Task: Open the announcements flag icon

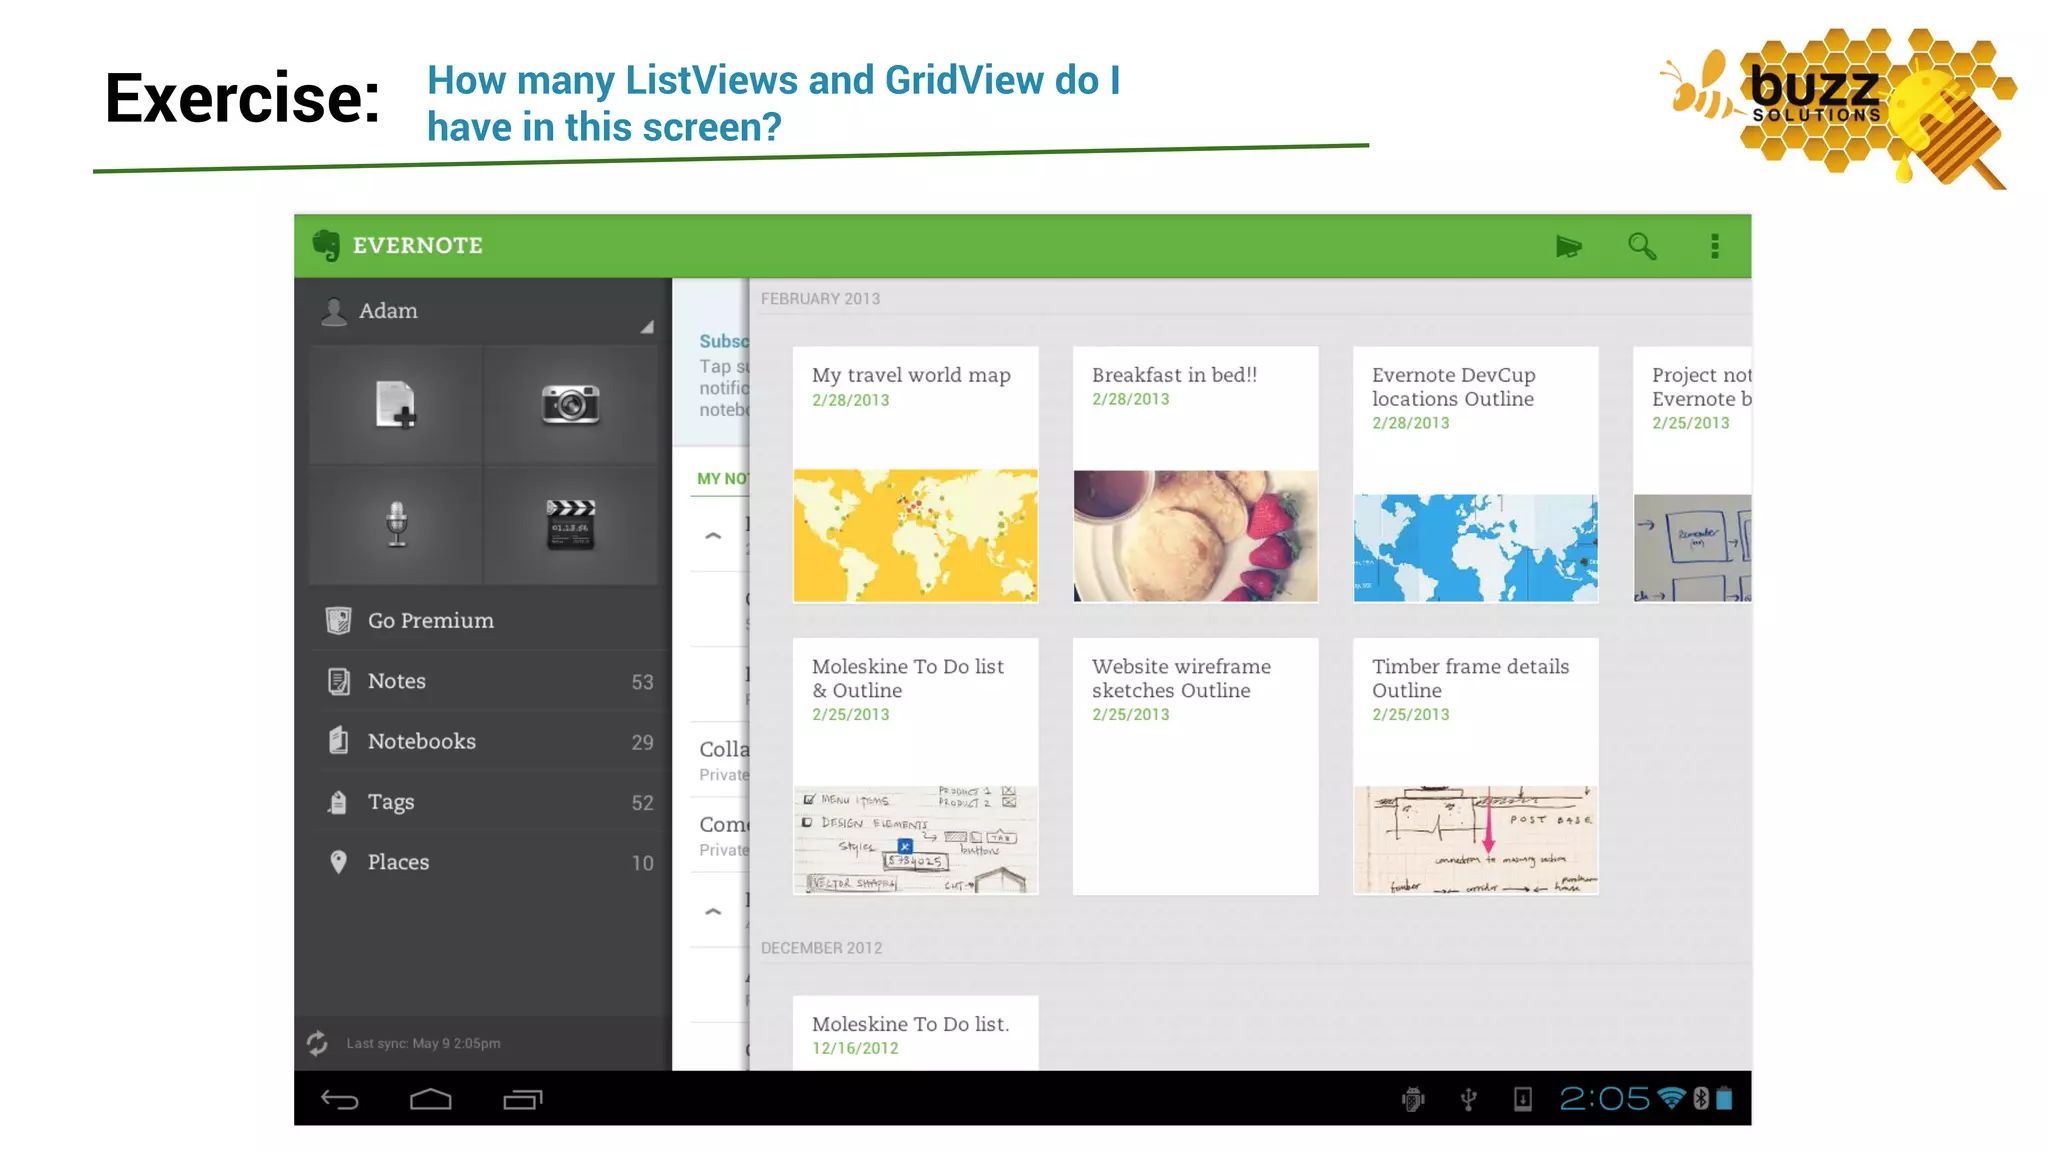Action: 1568,246
